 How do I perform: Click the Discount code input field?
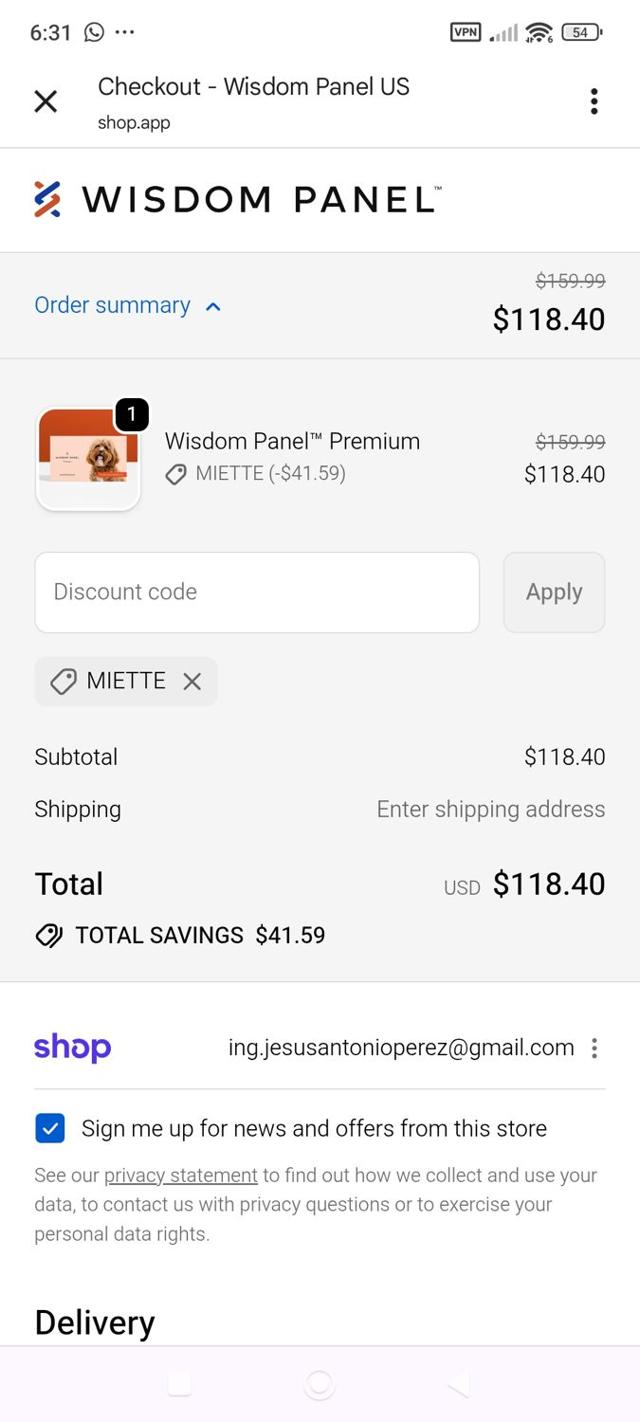coord(257,592)
